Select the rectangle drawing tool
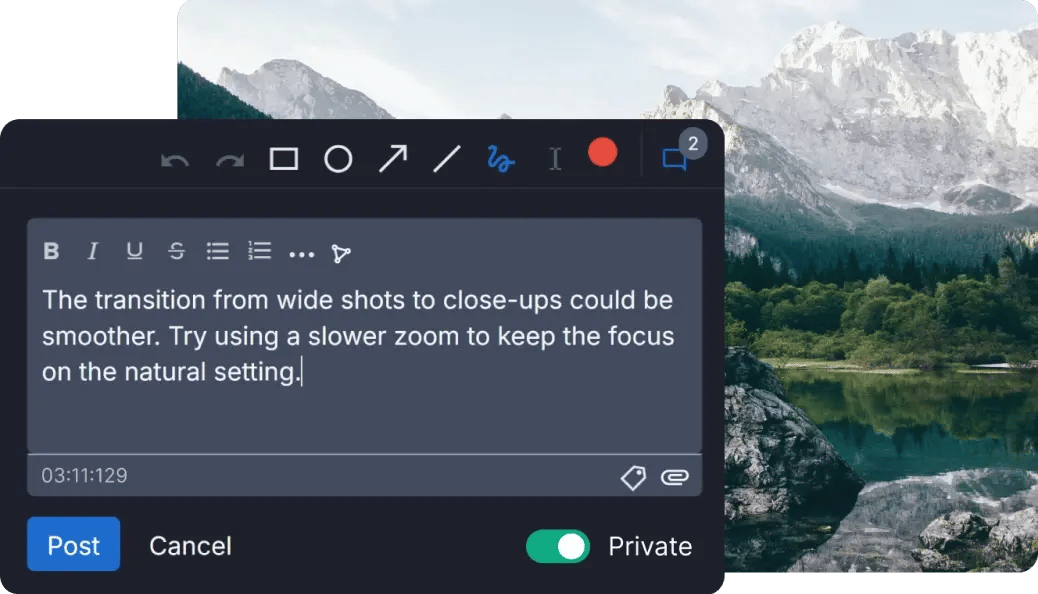The image size is (1038, 594). 284,159
